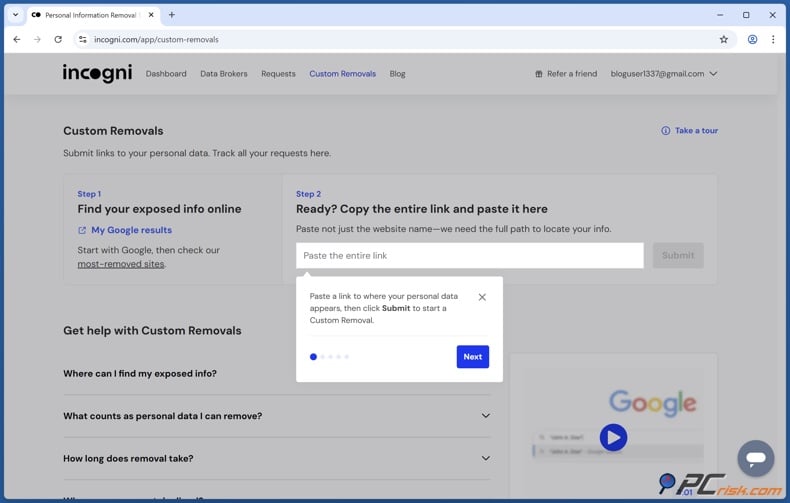Screen dimensions: 790x503
Task: Open the Refer a friend link
Action: [566, 74]
